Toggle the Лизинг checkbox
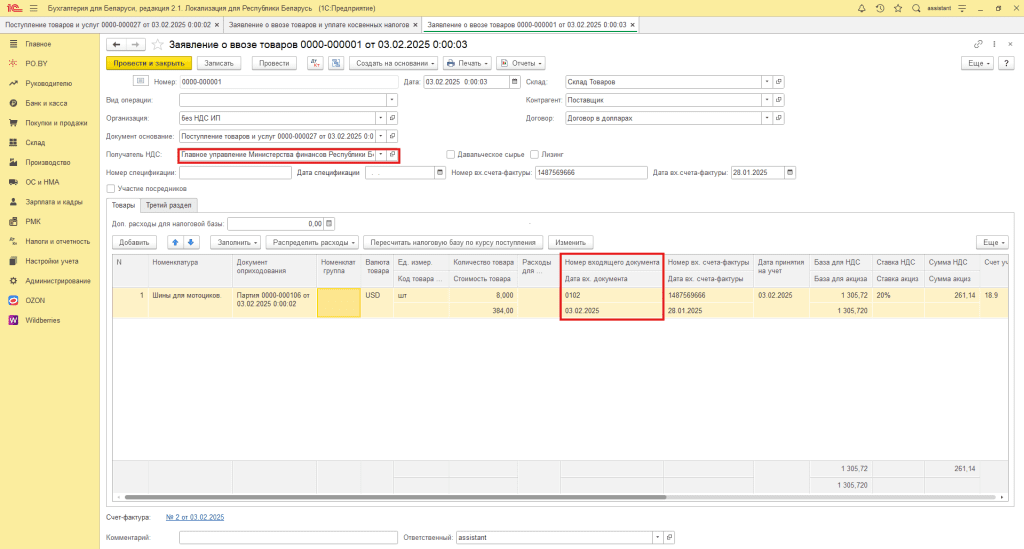The image size is (1024, 549). pyautogui.click(x=534, y=155)
